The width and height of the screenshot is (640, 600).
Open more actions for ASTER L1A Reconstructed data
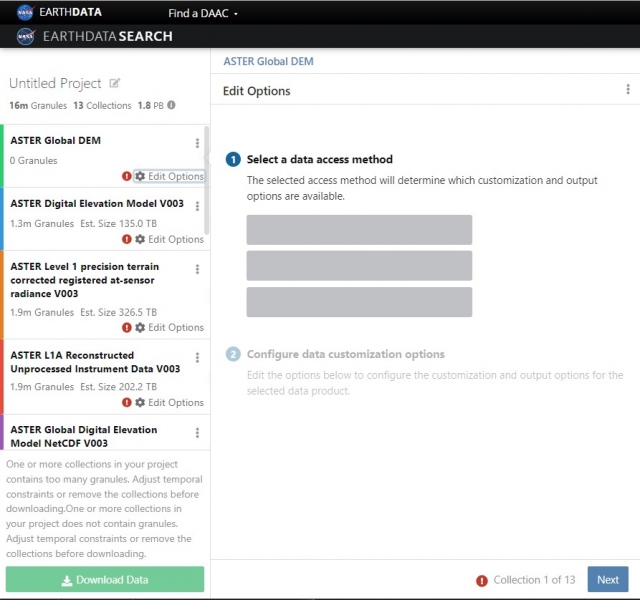(197, 357)
